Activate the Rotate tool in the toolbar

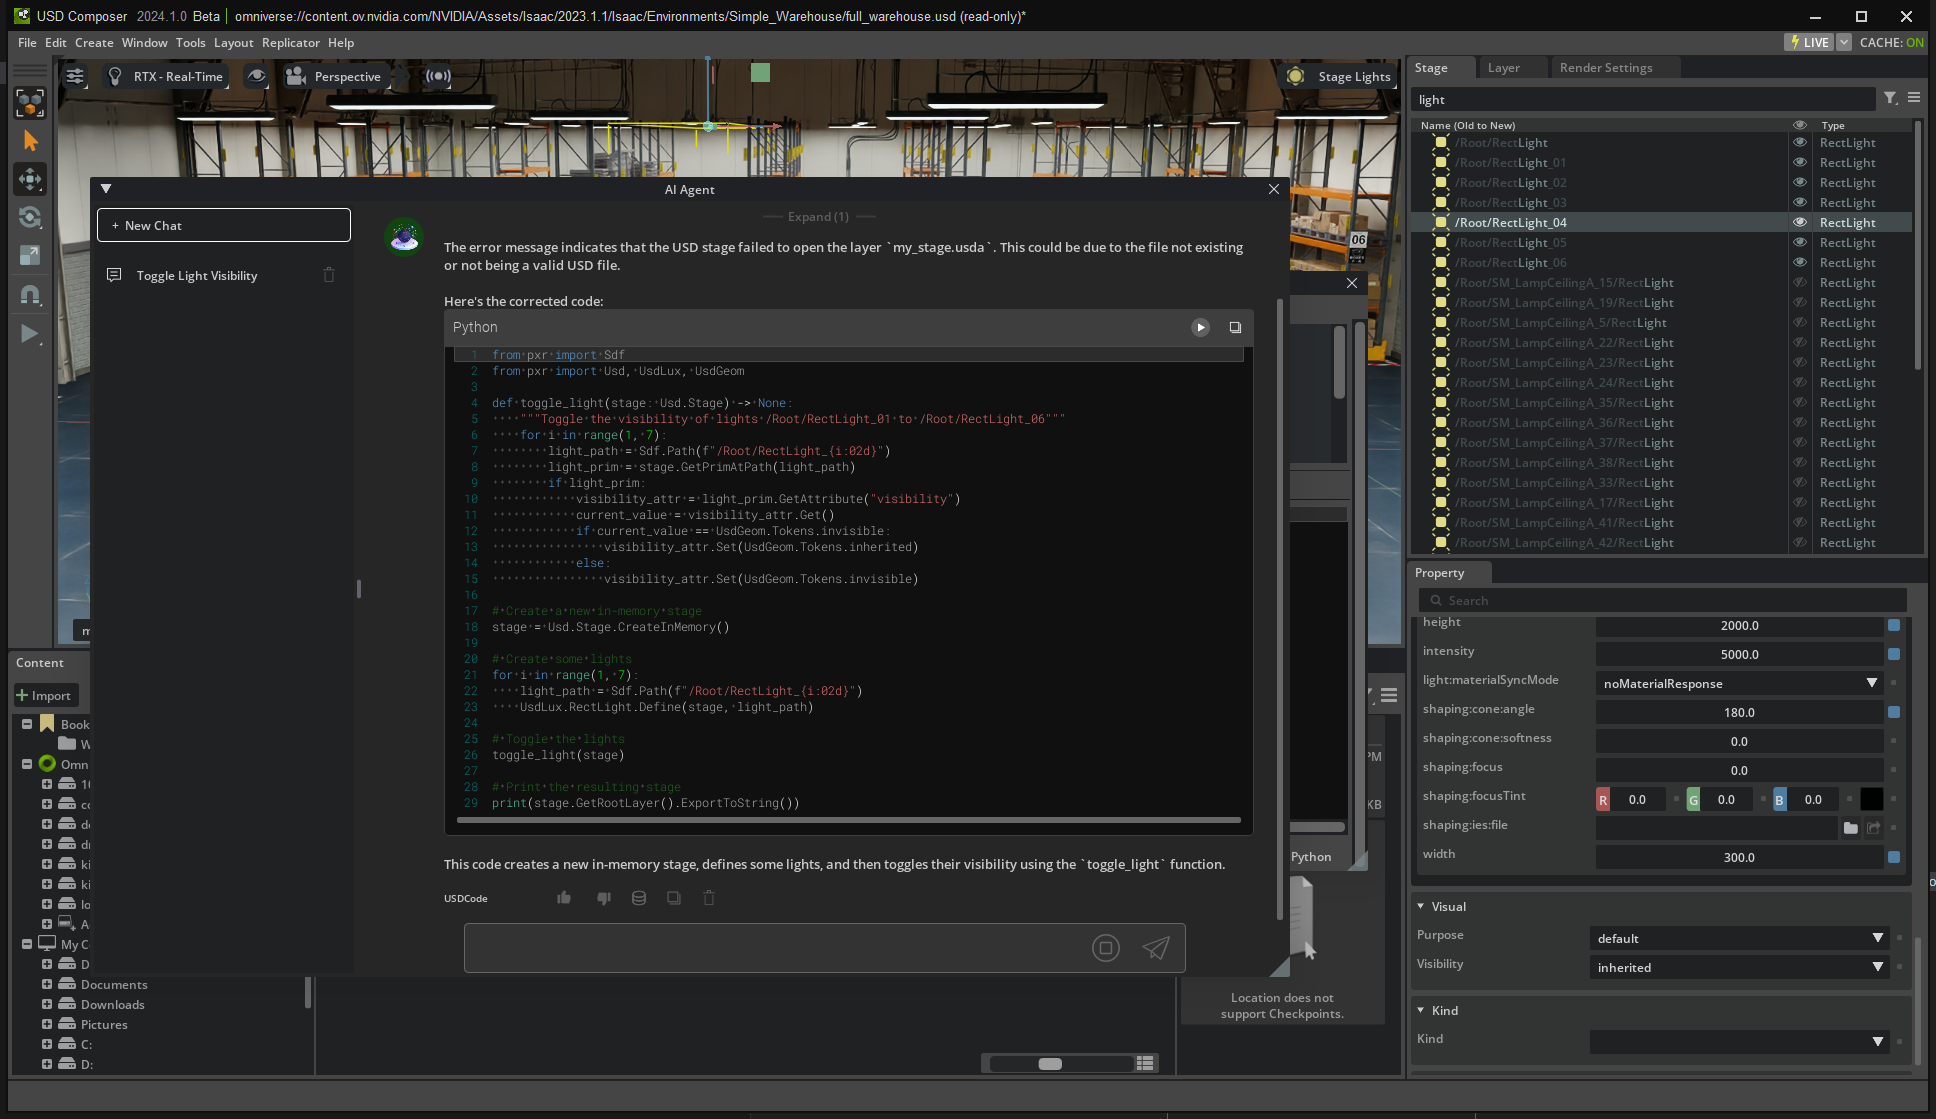click(x=30, y=217)
